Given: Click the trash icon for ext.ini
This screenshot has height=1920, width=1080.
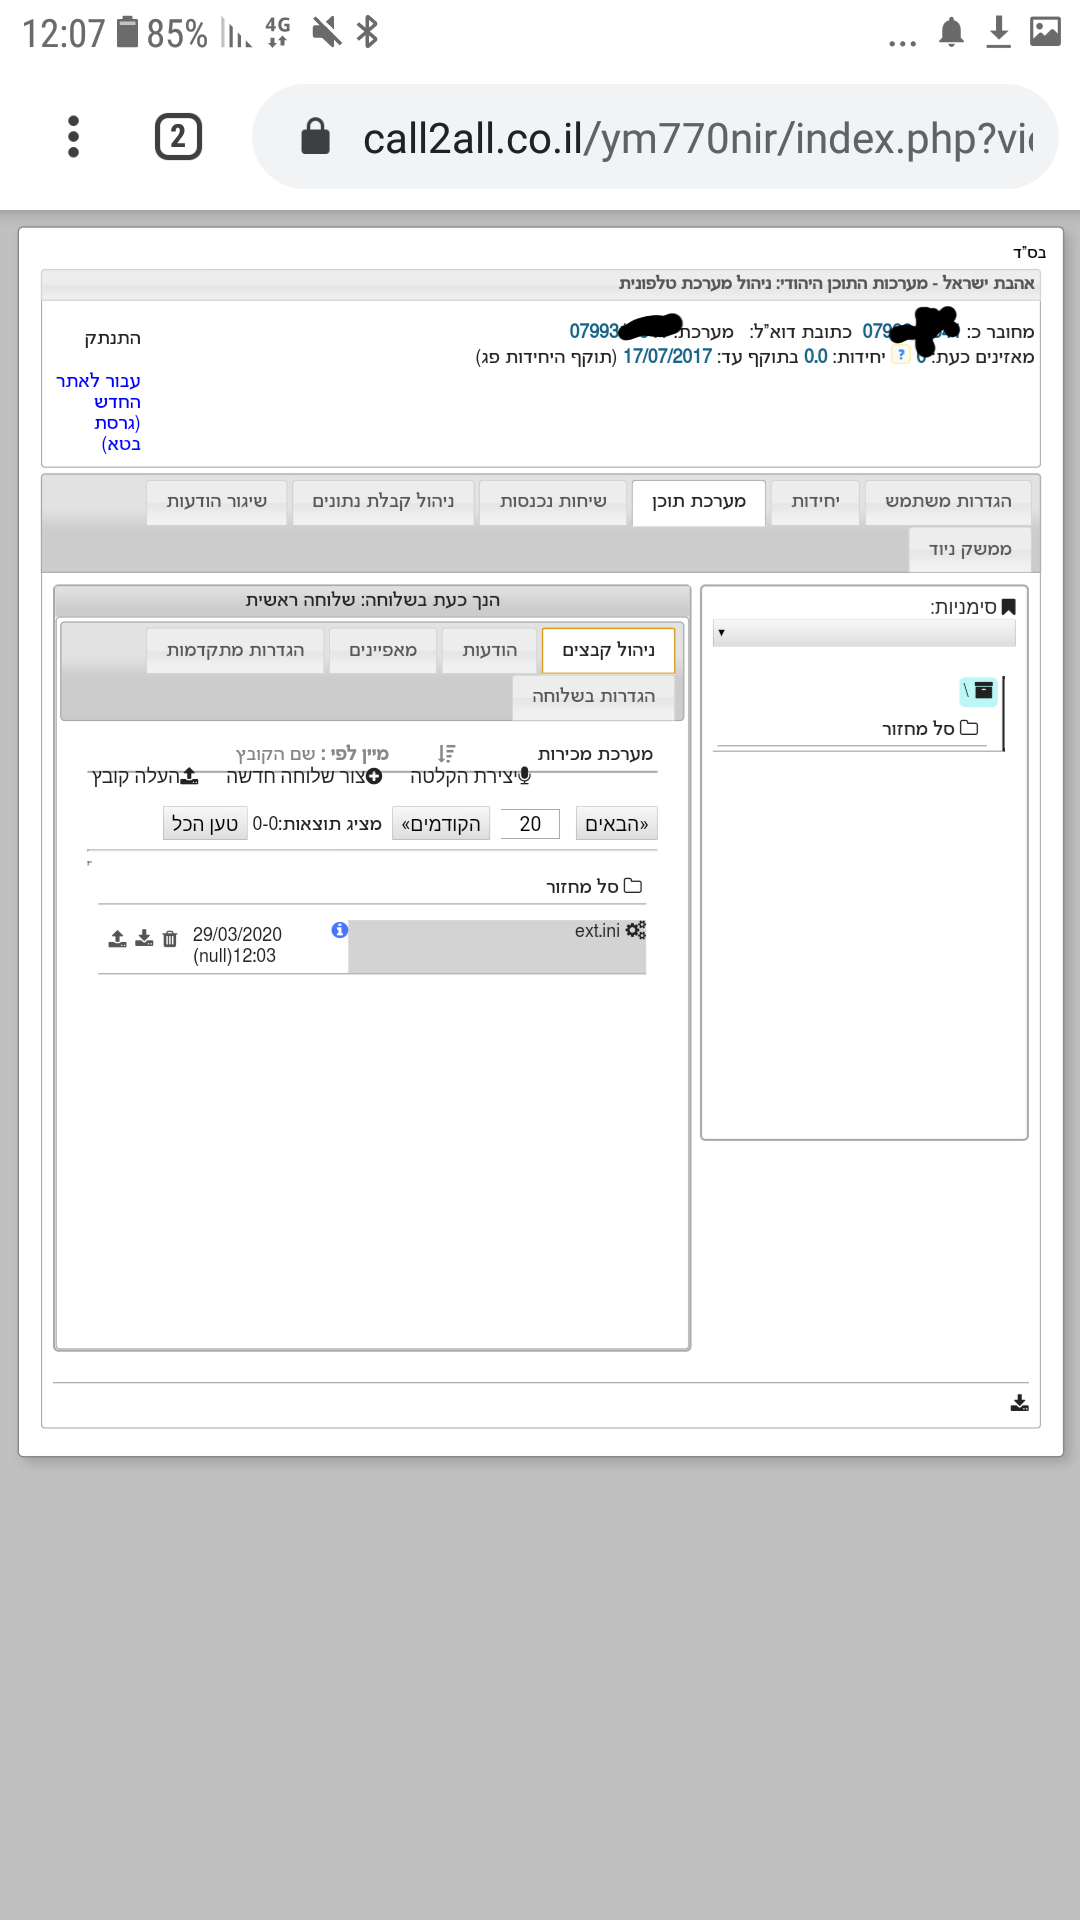Looking at the screenshot, I should pyautogui.click(x=170, y=938).
